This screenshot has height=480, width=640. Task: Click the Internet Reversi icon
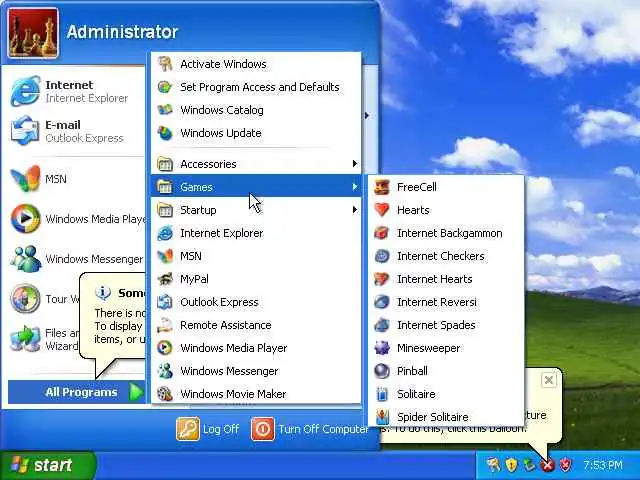pyautogui.click(x=382, y=302)
